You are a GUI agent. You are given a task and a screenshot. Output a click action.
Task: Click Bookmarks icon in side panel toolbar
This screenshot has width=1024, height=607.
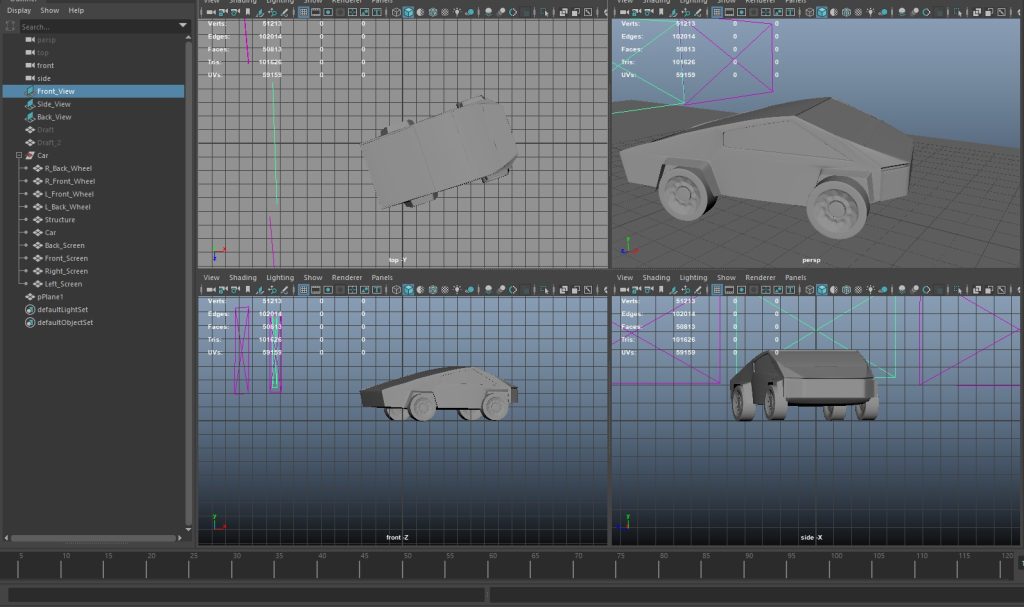pos(661,289)
